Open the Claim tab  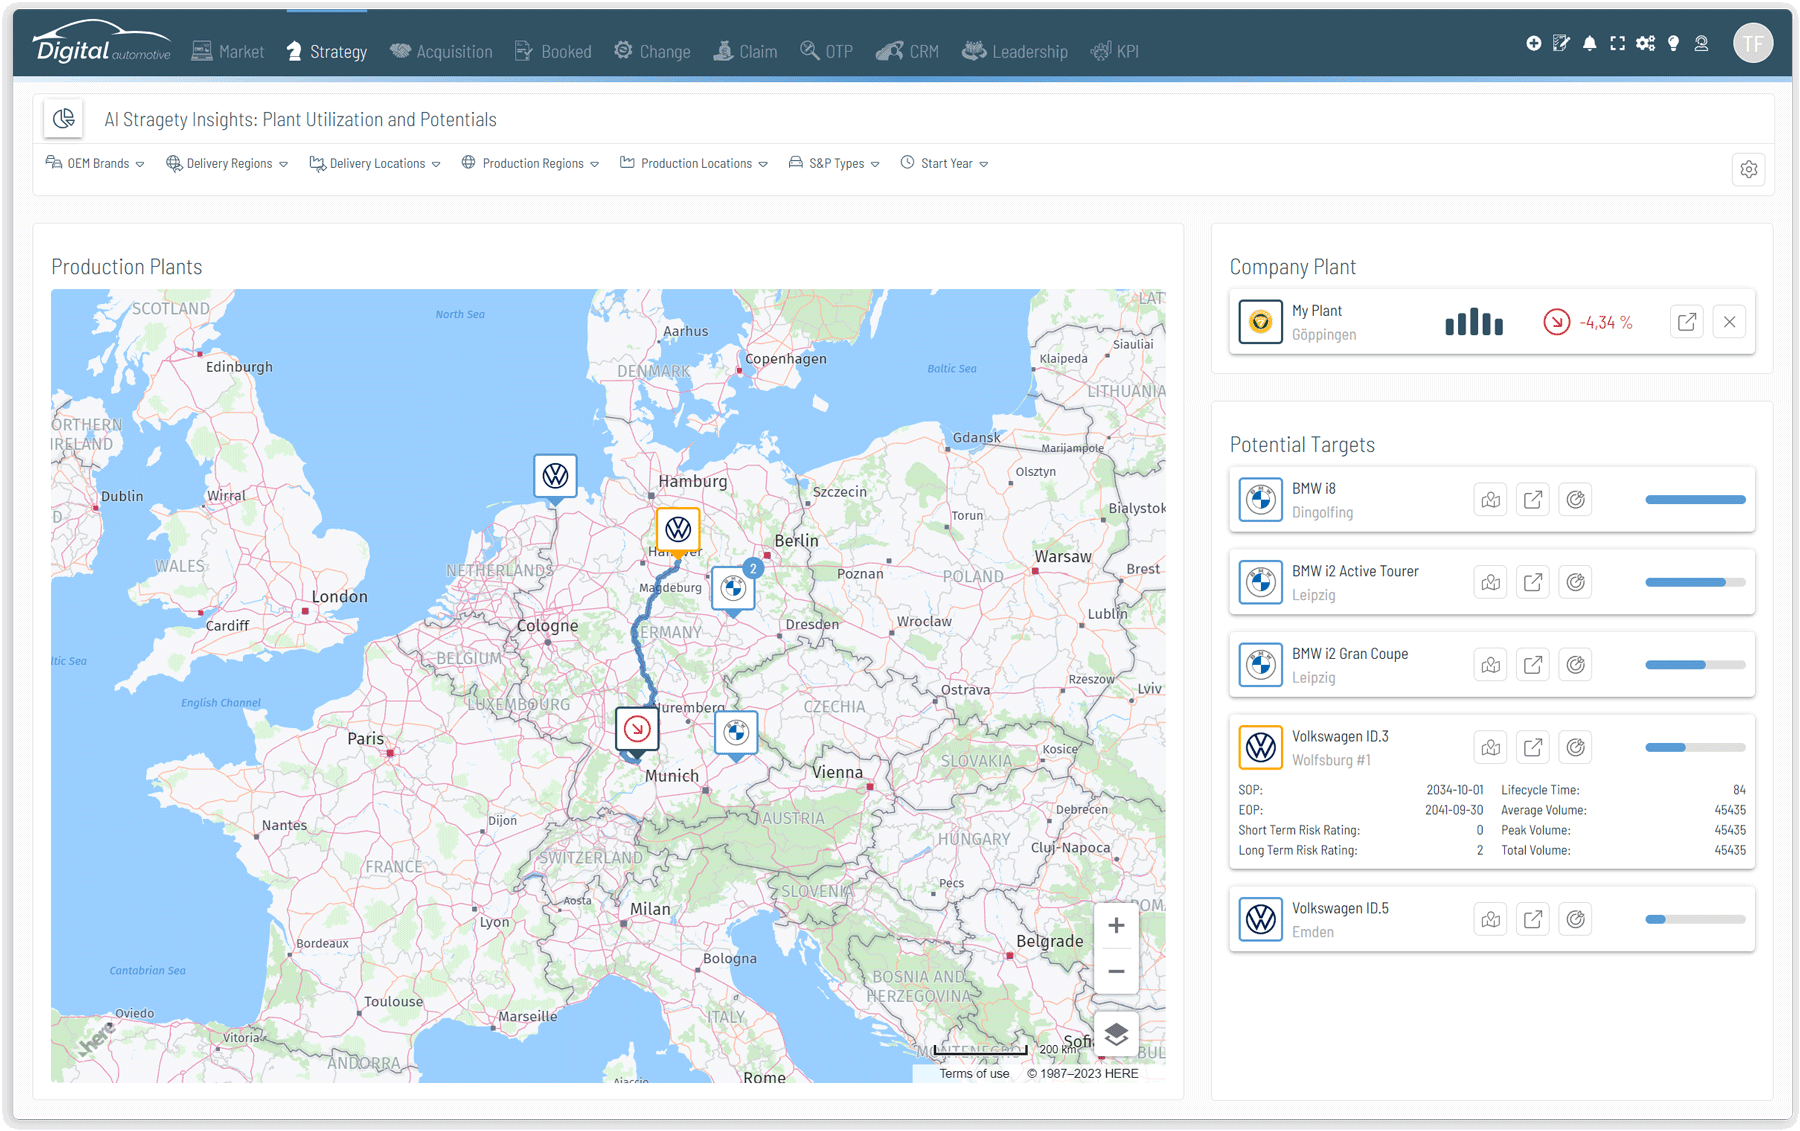pos(745,51)
